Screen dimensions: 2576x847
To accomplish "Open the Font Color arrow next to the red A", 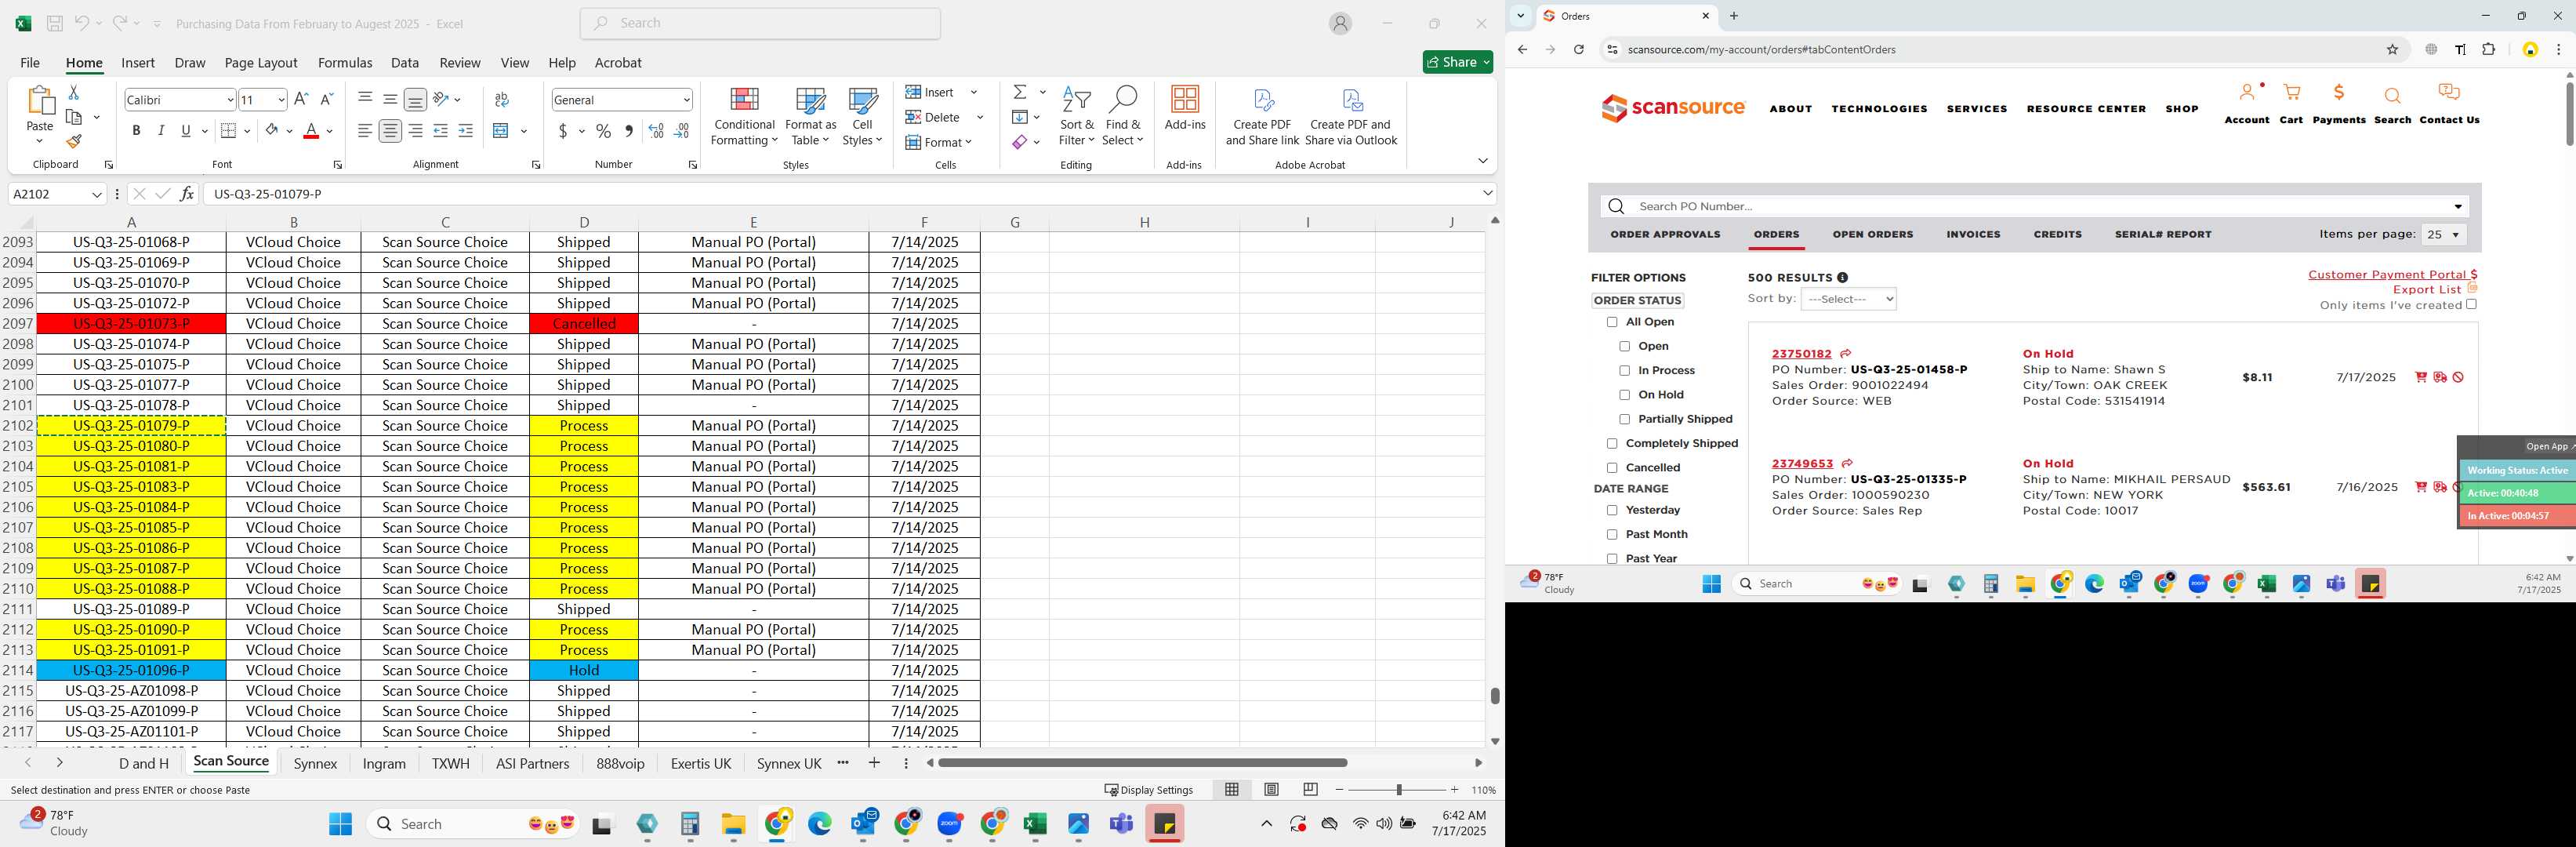I will click(330, 131).
